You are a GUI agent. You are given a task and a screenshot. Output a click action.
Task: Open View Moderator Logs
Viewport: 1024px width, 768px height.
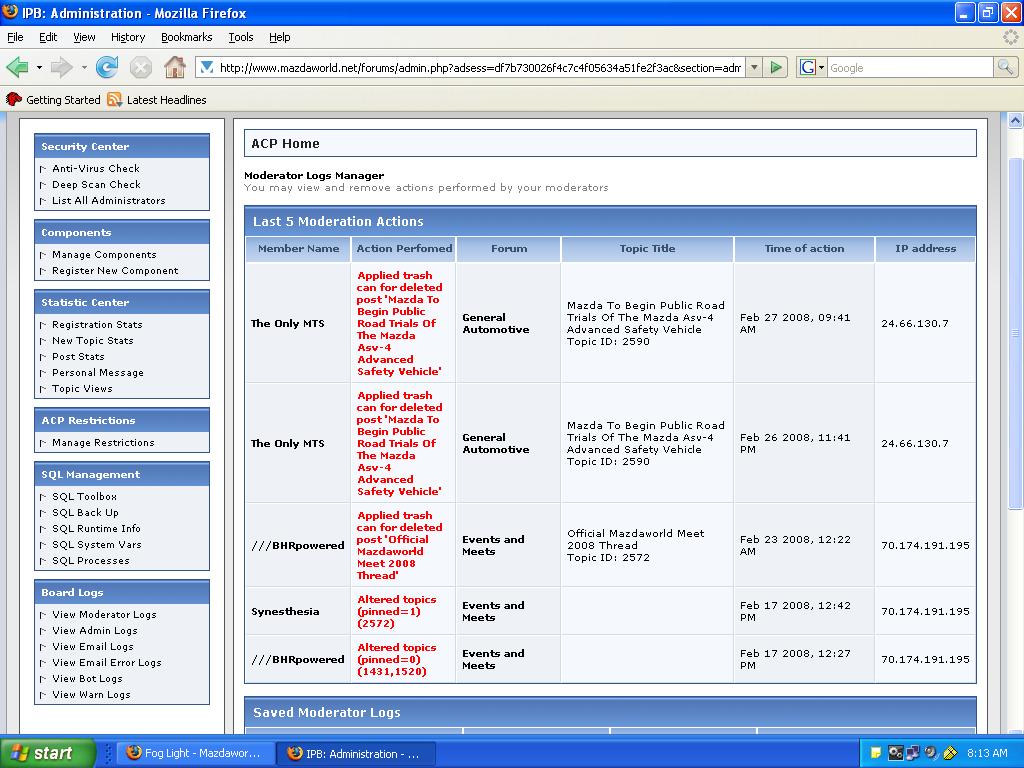click(x=104, y=615)
